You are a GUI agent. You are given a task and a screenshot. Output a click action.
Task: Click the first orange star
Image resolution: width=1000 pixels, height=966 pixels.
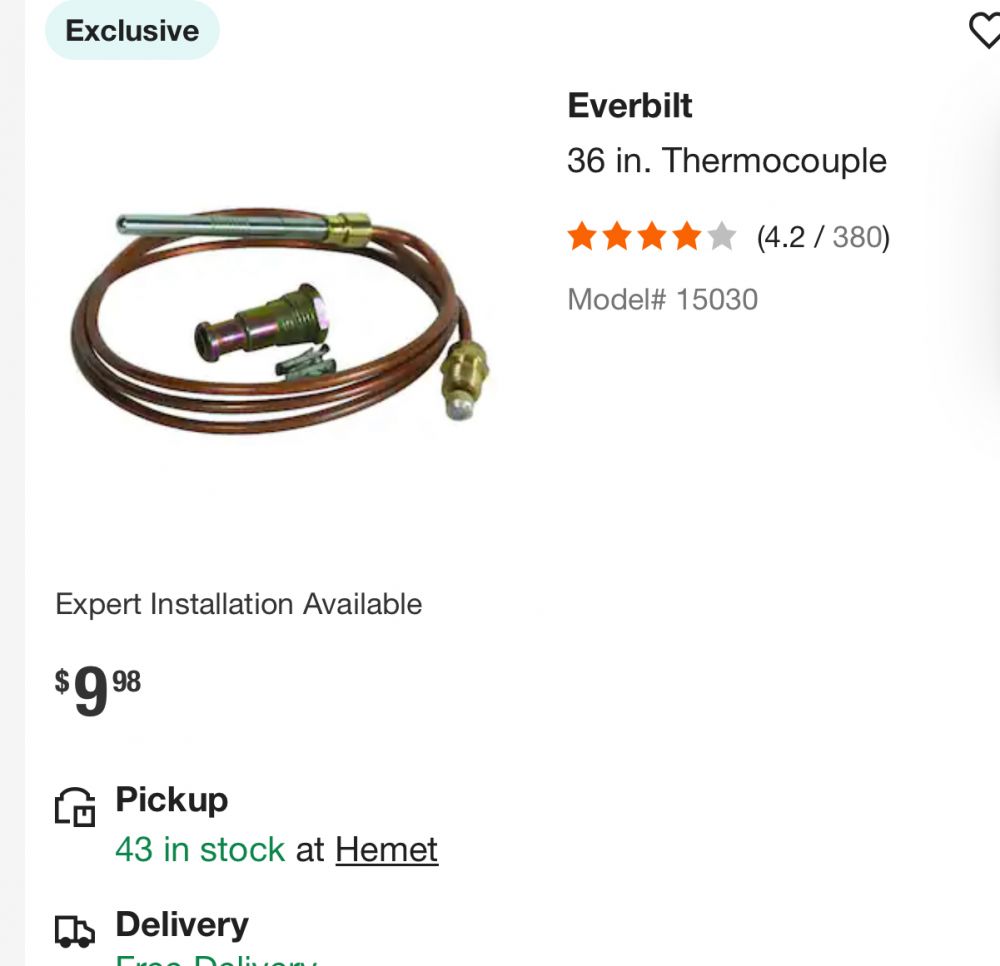pos(582,236)
